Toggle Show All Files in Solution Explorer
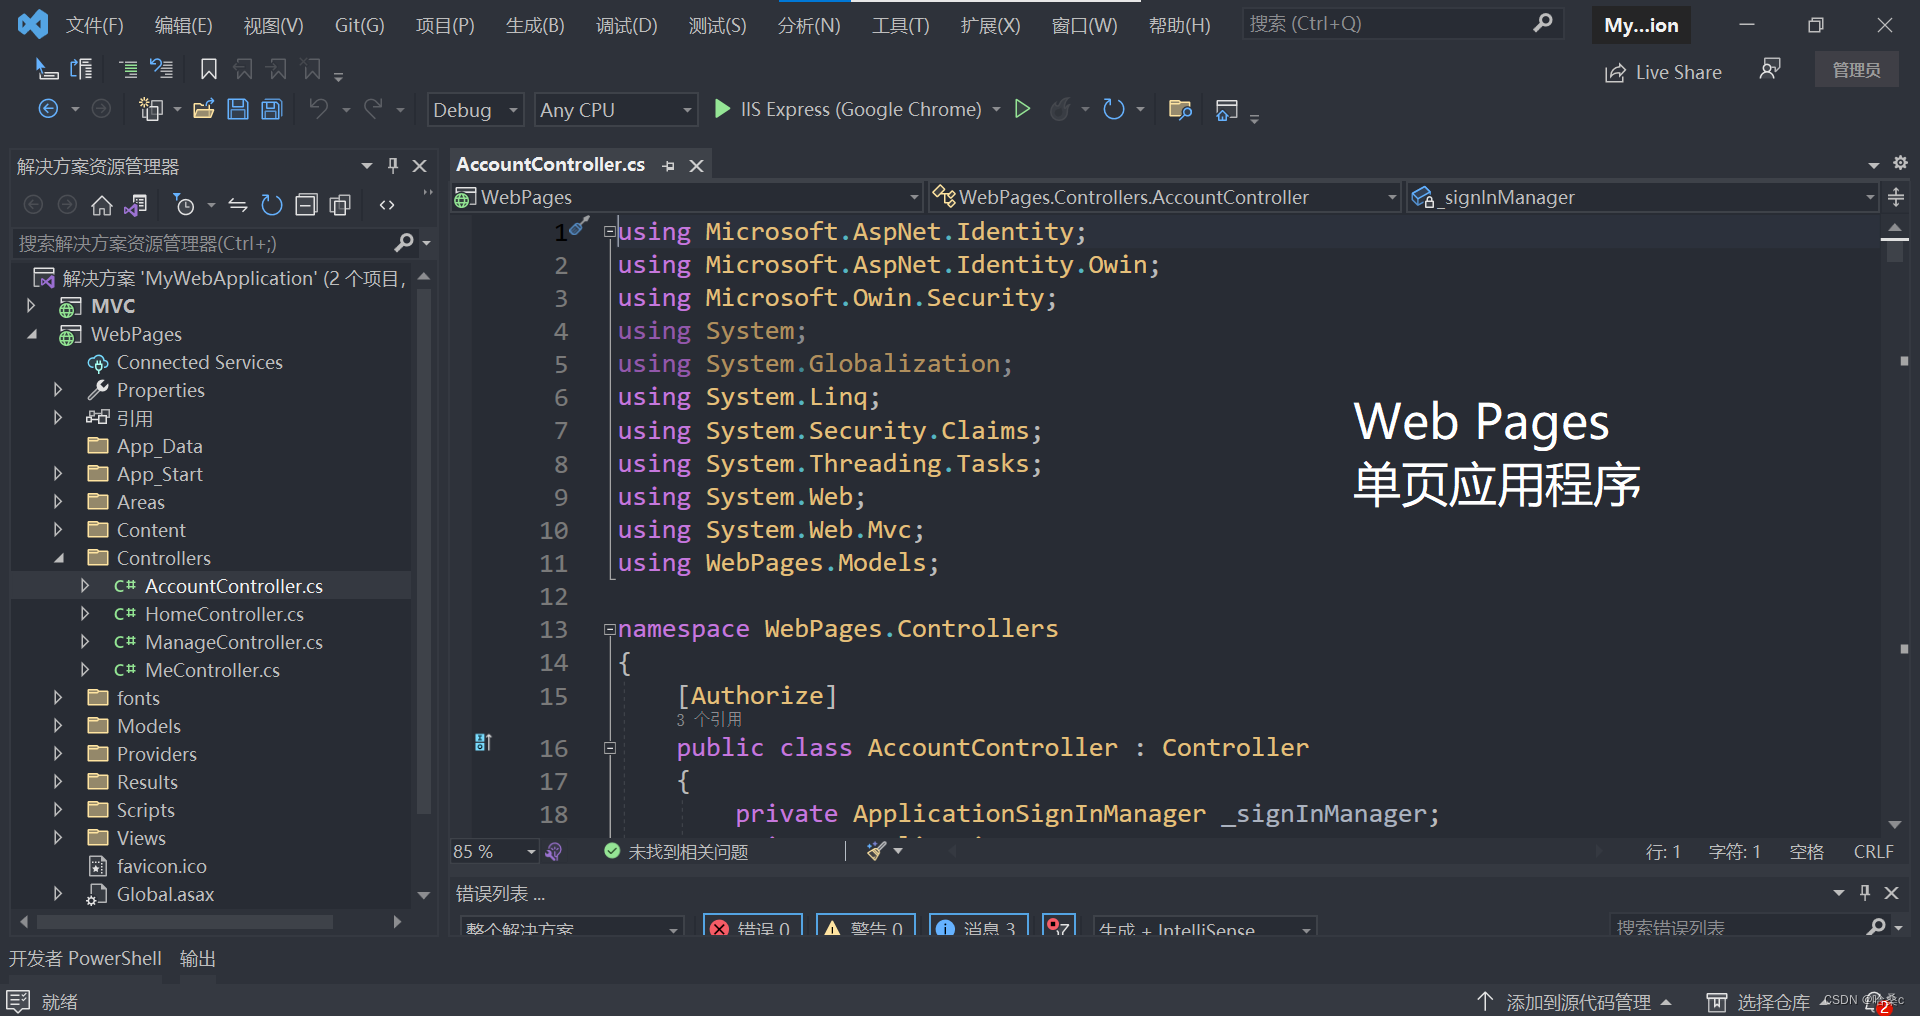1920x1016 pixels. pos(340,205)
